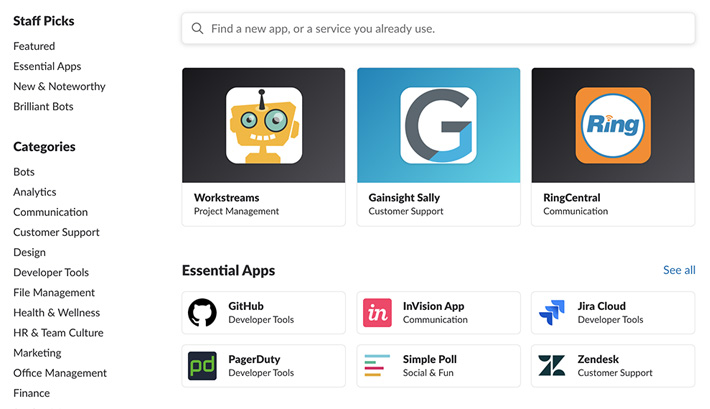Click the GitHub octocat icon
Image resolution: width=710 pixels, height=409 pixels.
(x=202, y=313)
